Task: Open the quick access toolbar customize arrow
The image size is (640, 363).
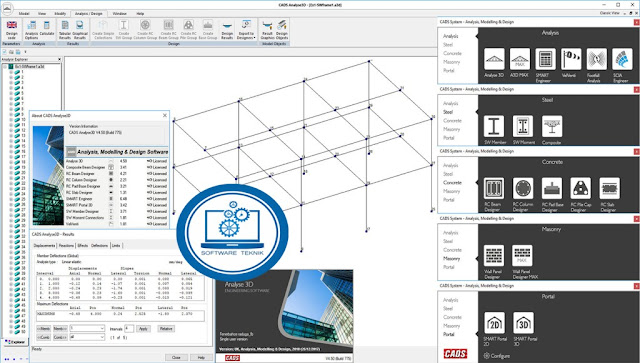Action: [x=25, y=52]
